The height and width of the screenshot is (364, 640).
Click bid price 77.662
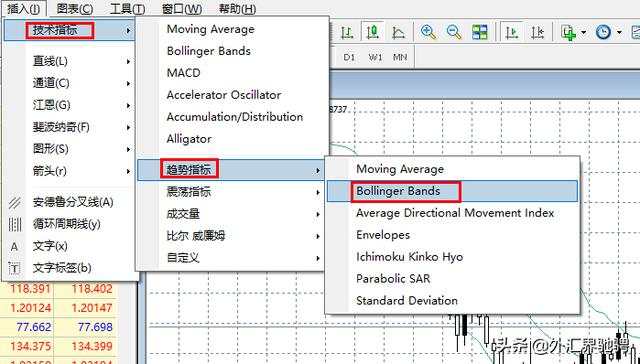[x=33, y=327]
